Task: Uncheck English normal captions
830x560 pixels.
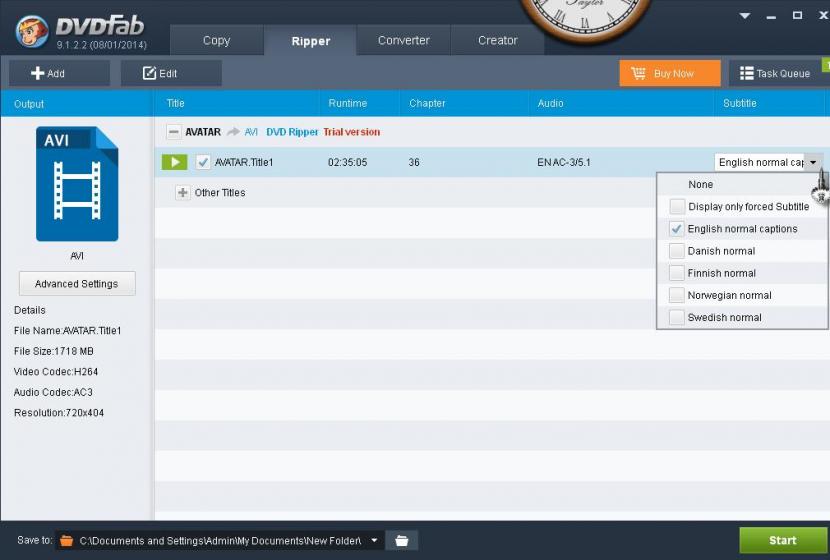Action: click(676, 229)
